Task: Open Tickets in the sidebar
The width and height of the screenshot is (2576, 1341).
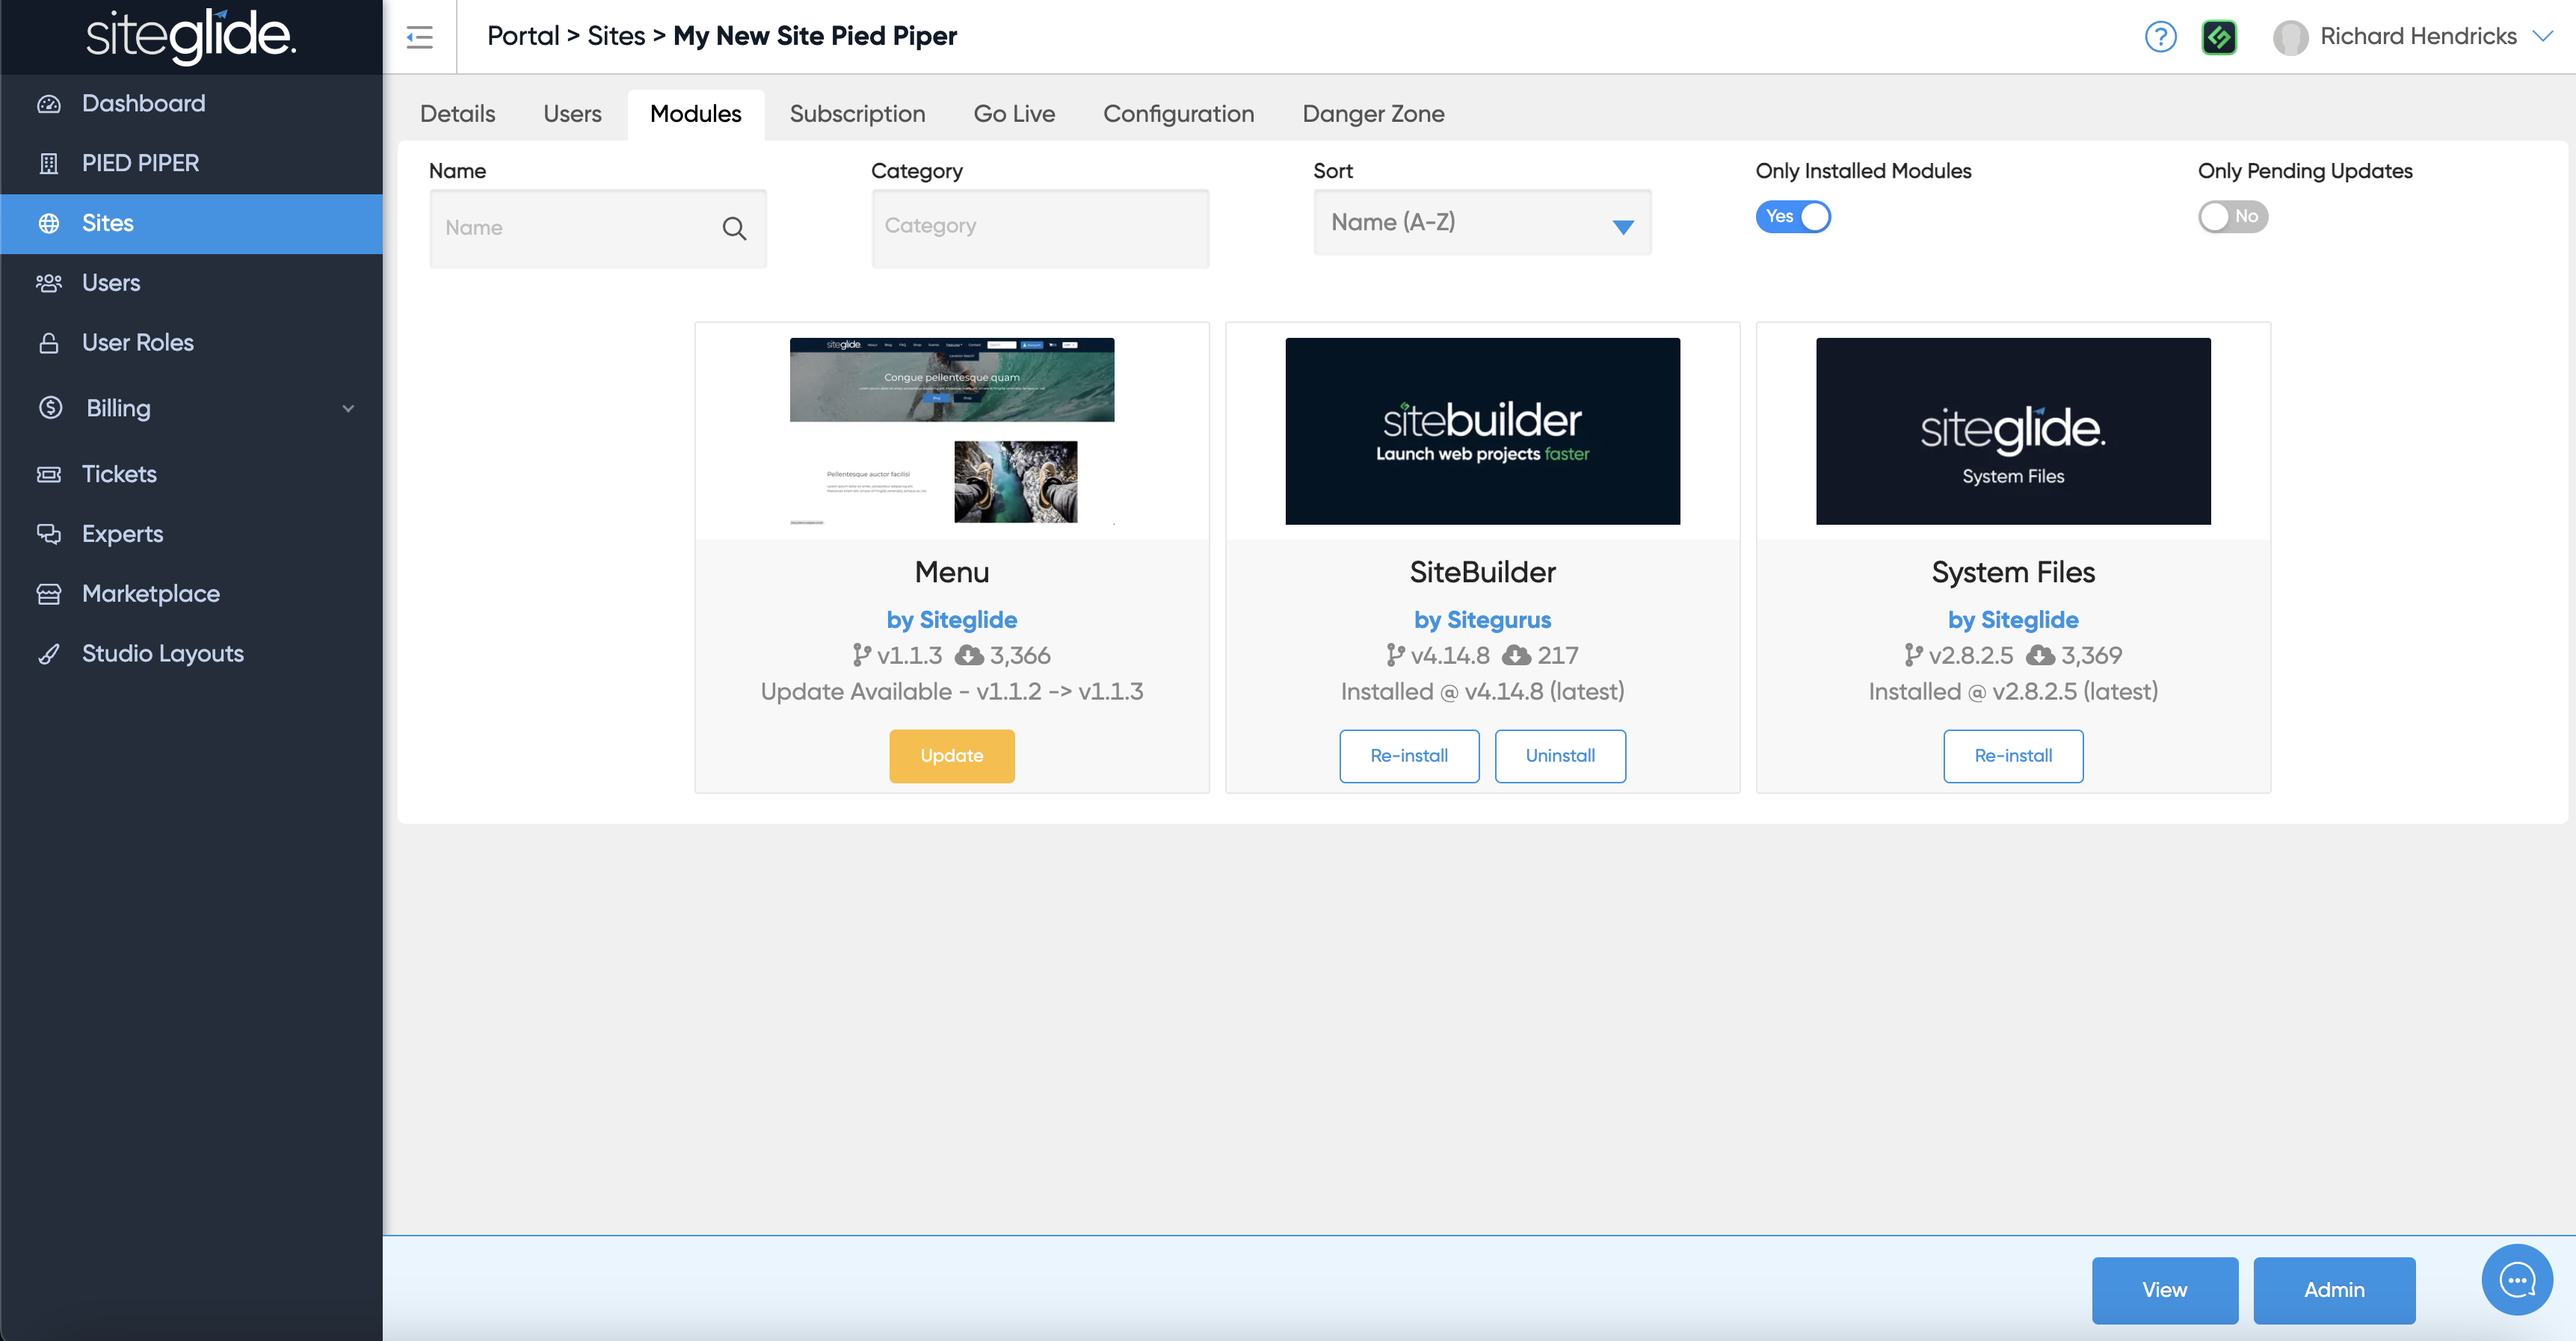Action: pos(119,474)
